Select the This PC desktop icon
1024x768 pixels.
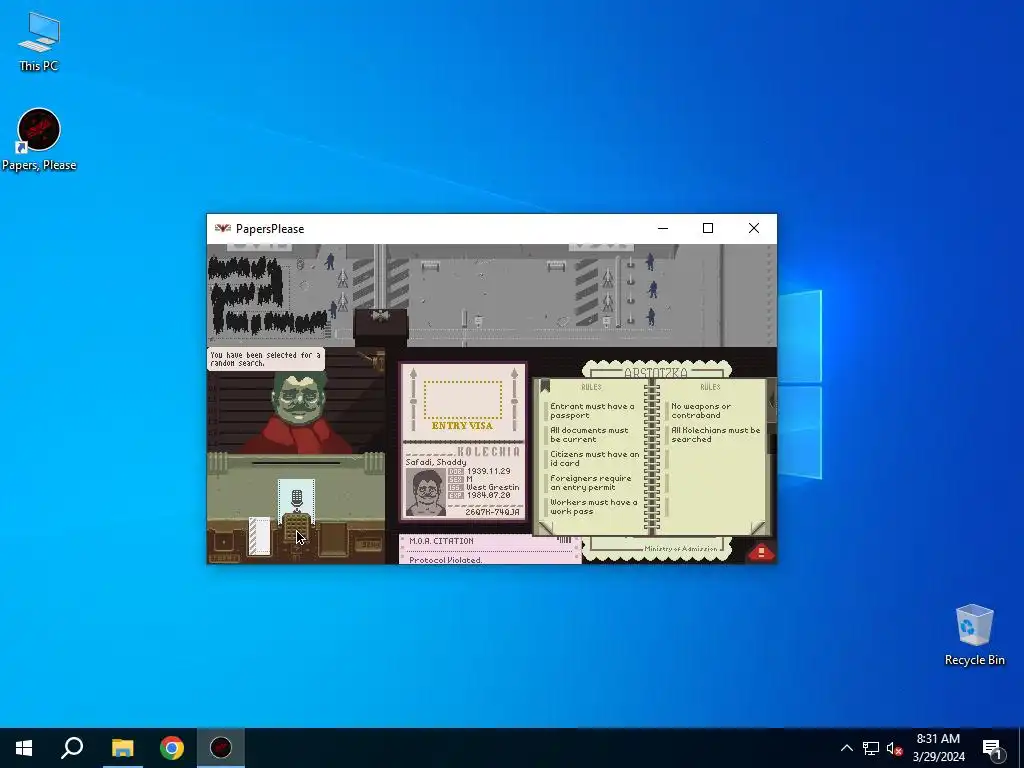coord(39,42)
